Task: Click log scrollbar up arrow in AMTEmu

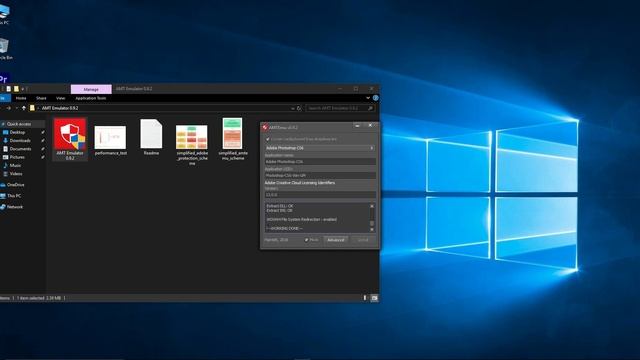Action: coord(372,206)
